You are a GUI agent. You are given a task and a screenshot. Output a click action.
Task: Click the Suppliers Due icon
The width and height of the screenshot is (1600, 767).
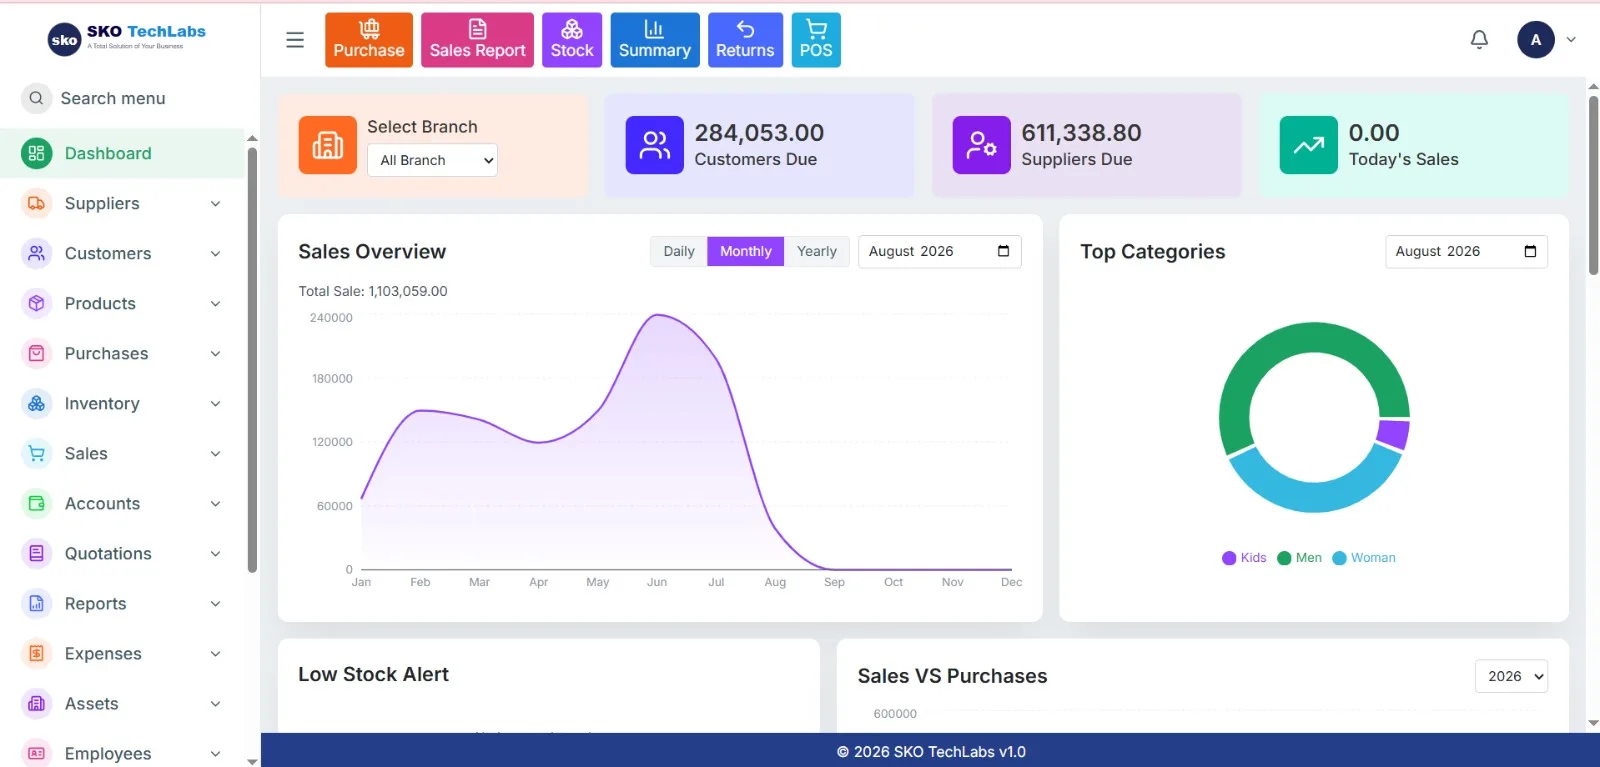(981, 145)
